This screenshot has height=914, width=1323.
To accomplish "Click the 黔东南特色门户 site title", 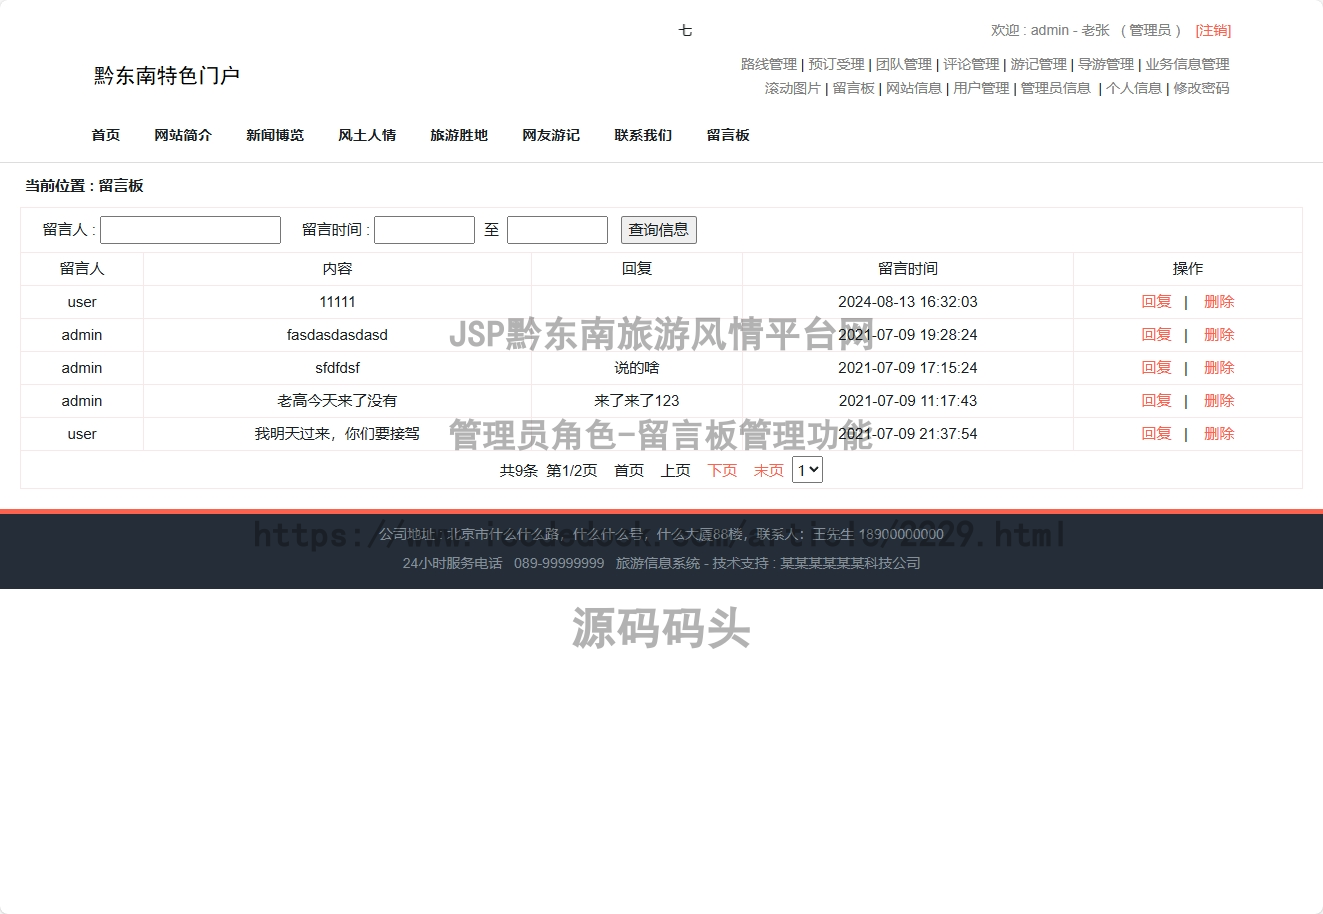I will click(x=167, y=76).
